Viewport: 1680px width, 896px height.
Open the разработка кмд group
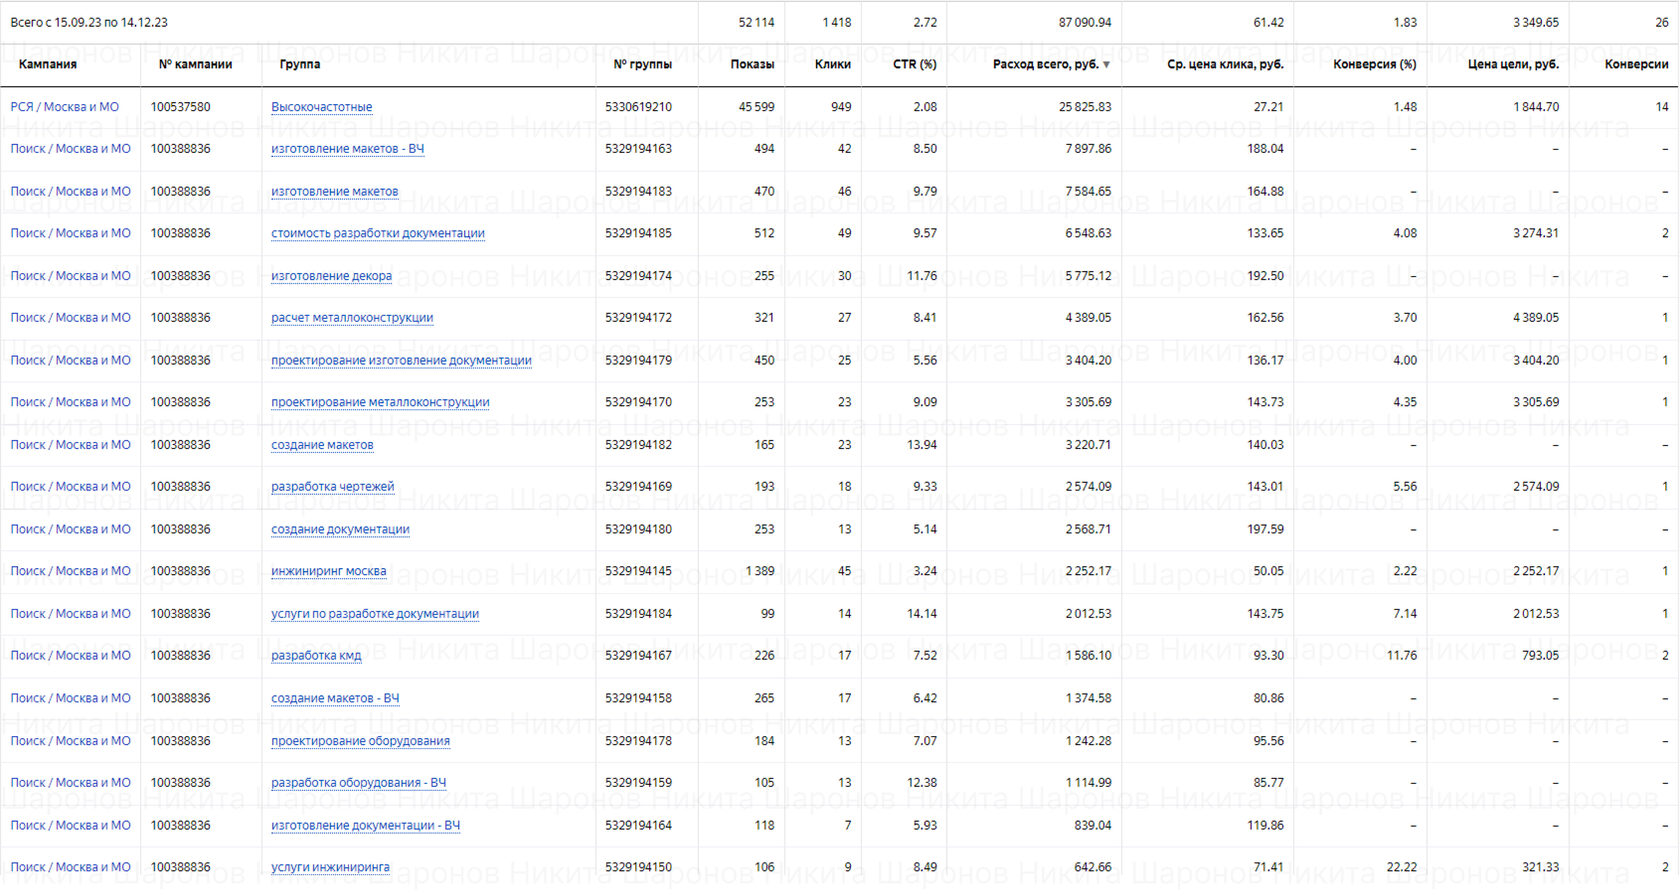(316, 656)
